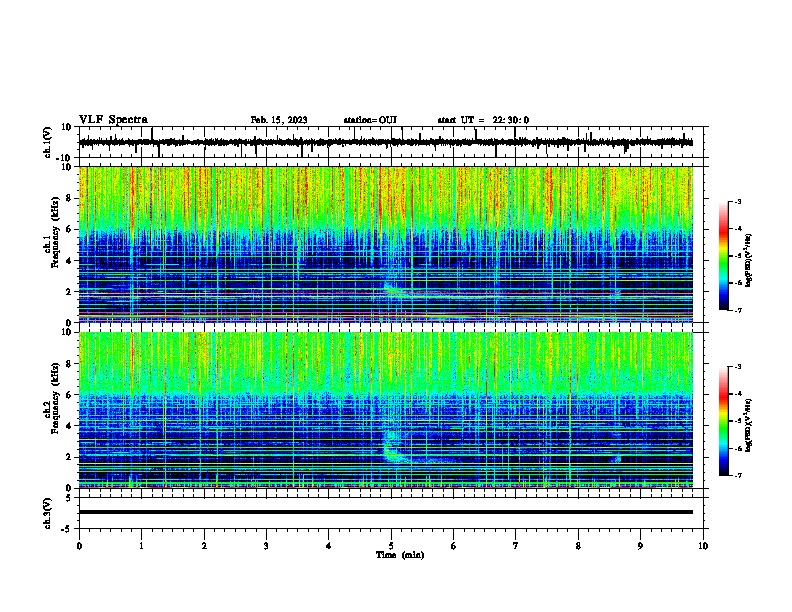Click the "4" kHz tick of ch.2 spectrogram
Screen dimensions: 792x612
point(69,426)
